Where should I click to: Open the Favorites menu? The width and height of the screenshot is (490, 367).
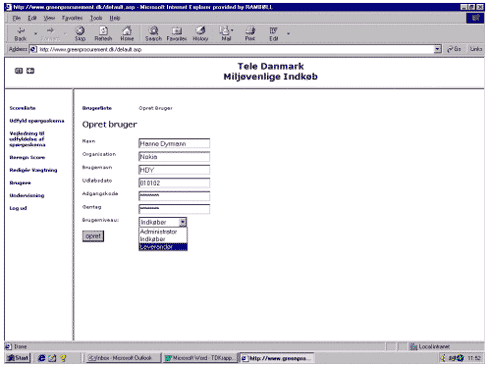point(72,18)
